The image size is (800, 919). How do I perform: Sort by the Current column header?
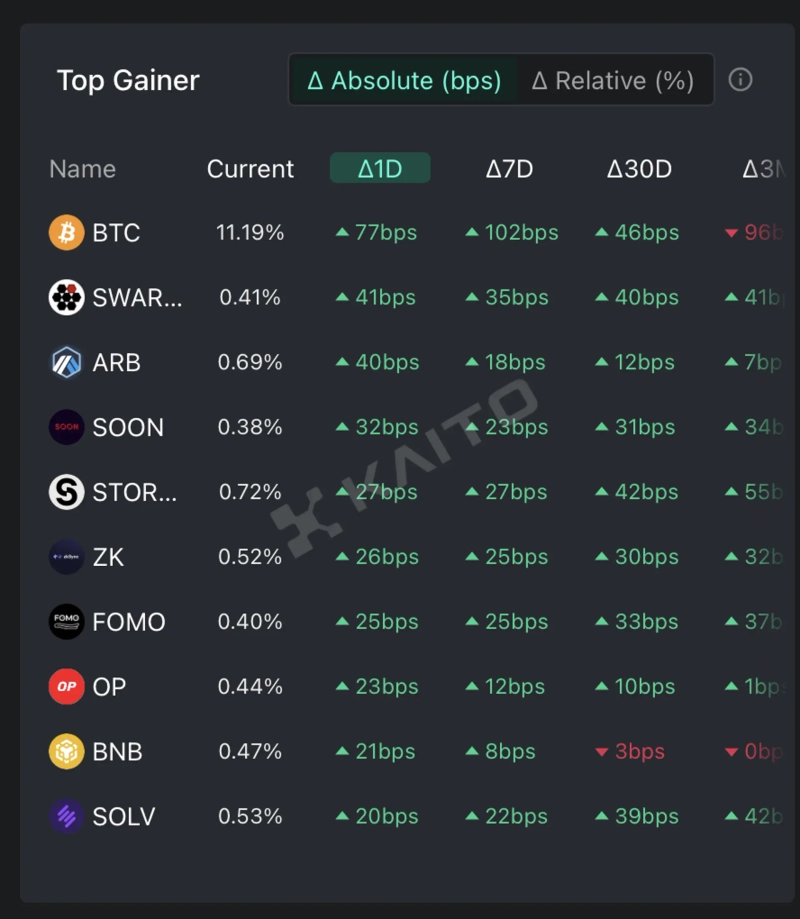(250, 169)
